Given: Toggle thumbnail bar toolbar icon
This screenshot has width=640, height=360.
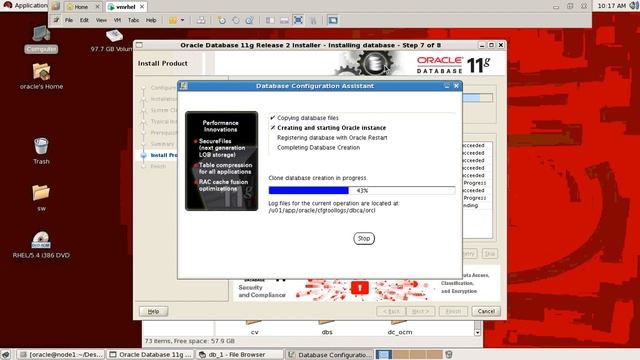Looking at the screenshot, I should click(284, 20).
